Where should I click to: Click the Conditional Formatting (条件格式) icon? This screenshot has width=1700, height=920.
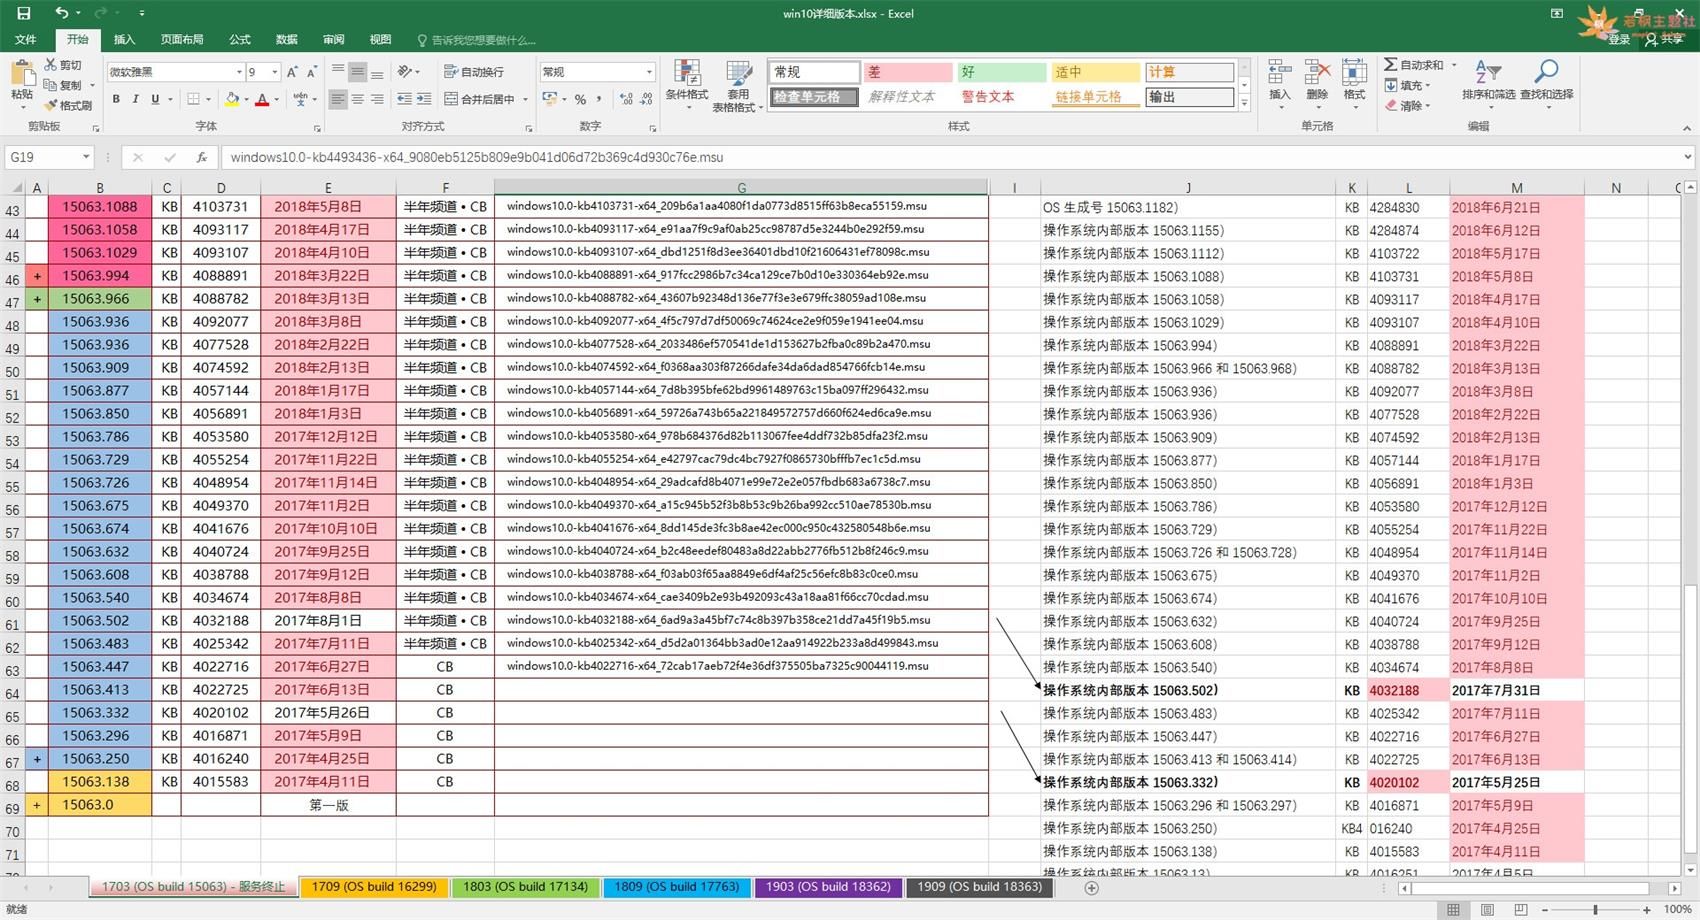(686, 74)
